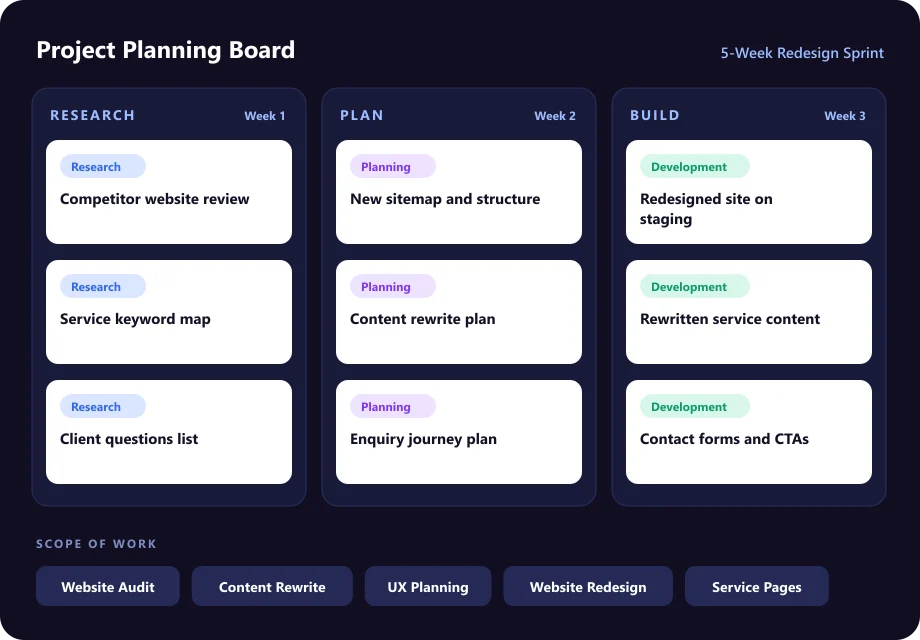Click the Project Planning Board title
This screenshot has width=920, height=640.
click(x=165, y=50)
